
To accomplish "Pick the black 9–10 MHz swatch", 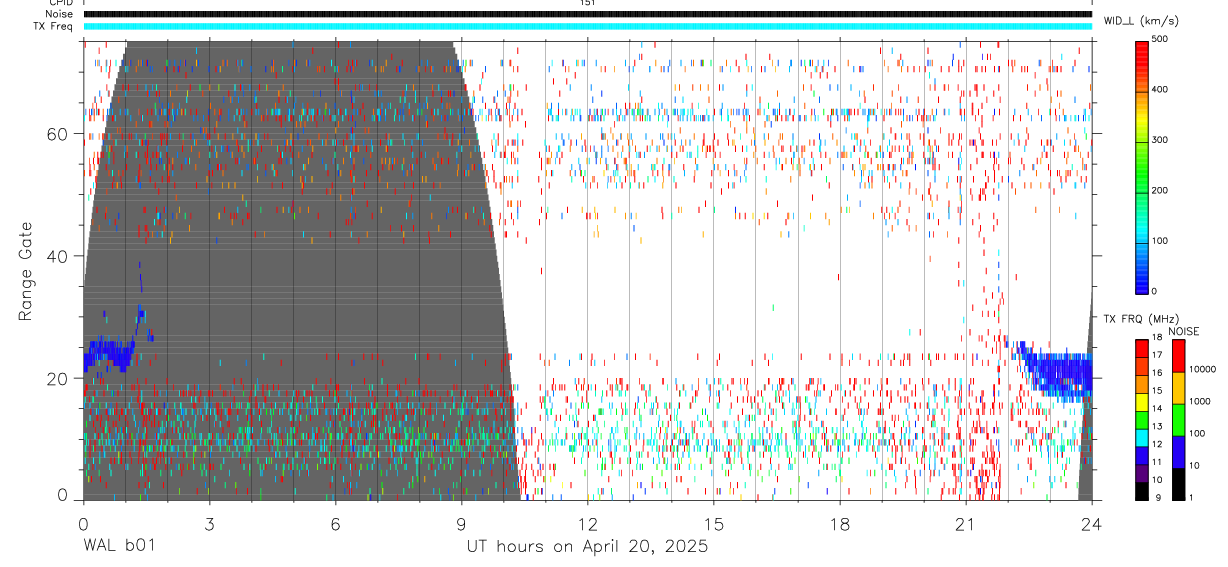I will [1142, 491].
